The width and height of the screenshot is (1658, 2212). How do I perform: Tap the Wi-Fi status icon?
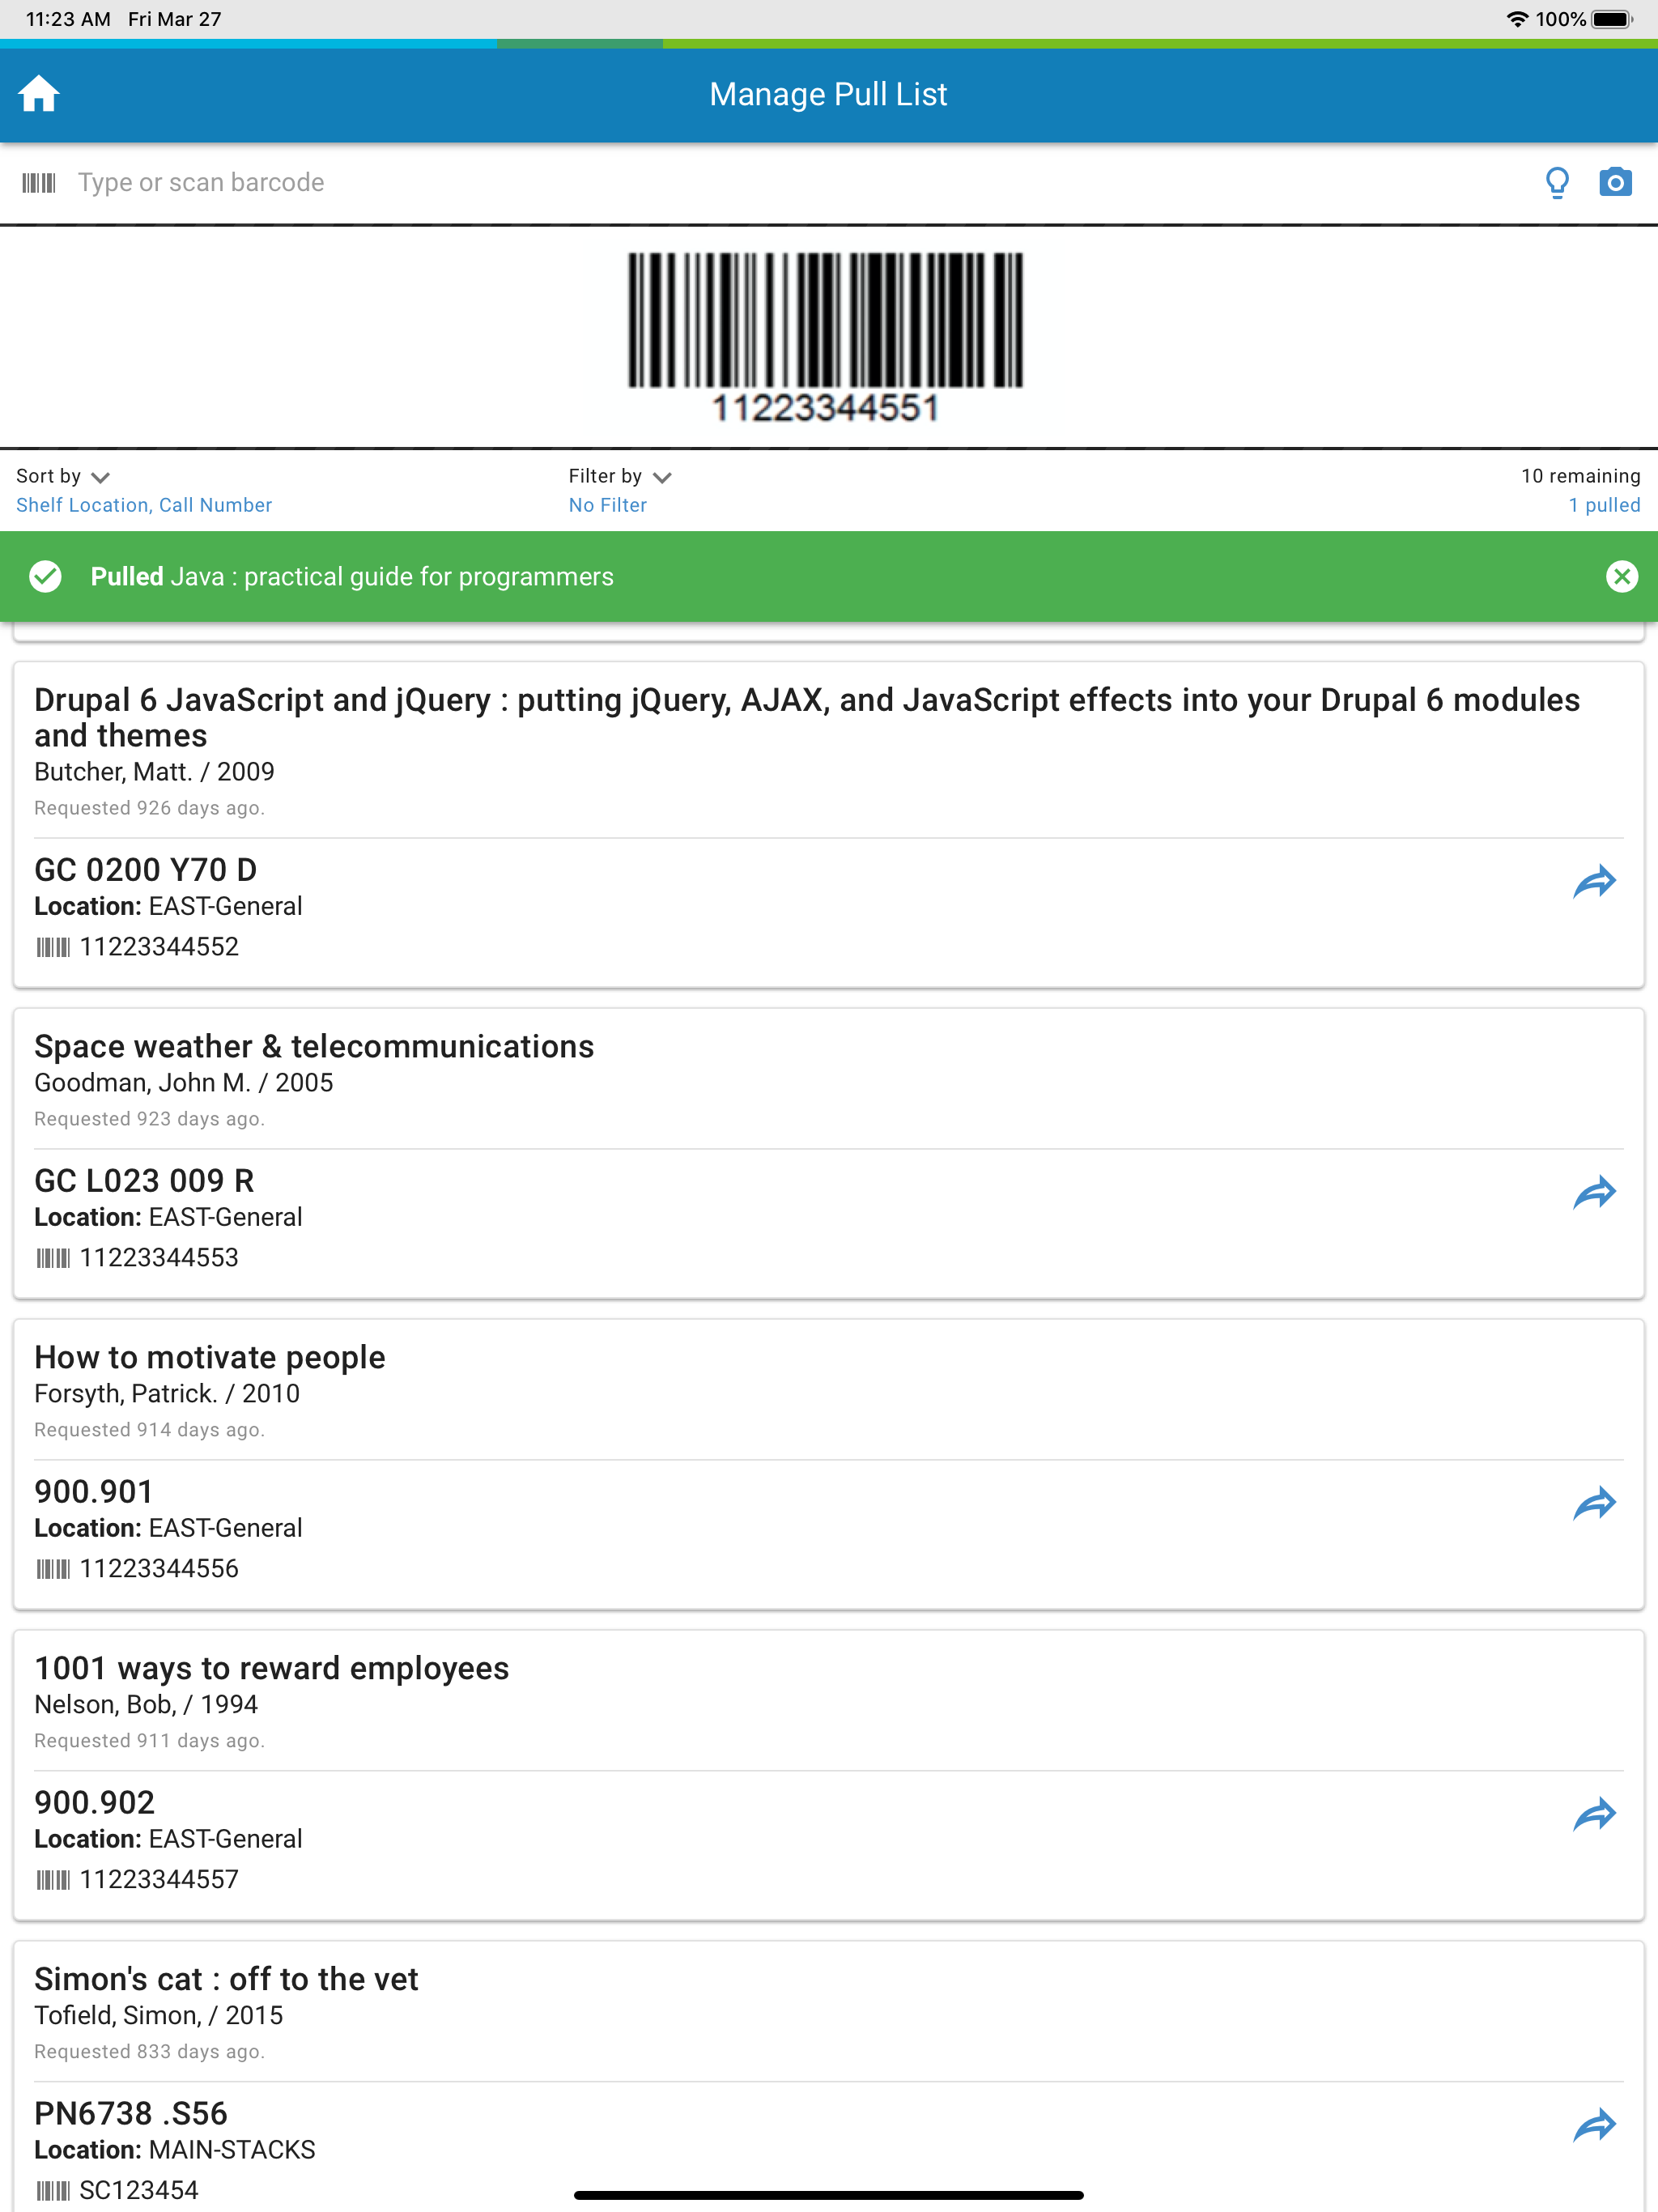[x=1517, y=20]
